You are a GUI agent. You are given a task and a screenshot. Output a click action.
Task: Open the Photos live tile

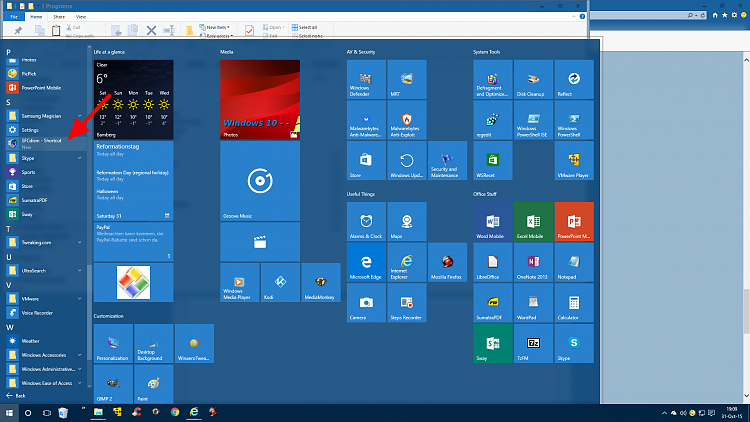click(260, 100)
